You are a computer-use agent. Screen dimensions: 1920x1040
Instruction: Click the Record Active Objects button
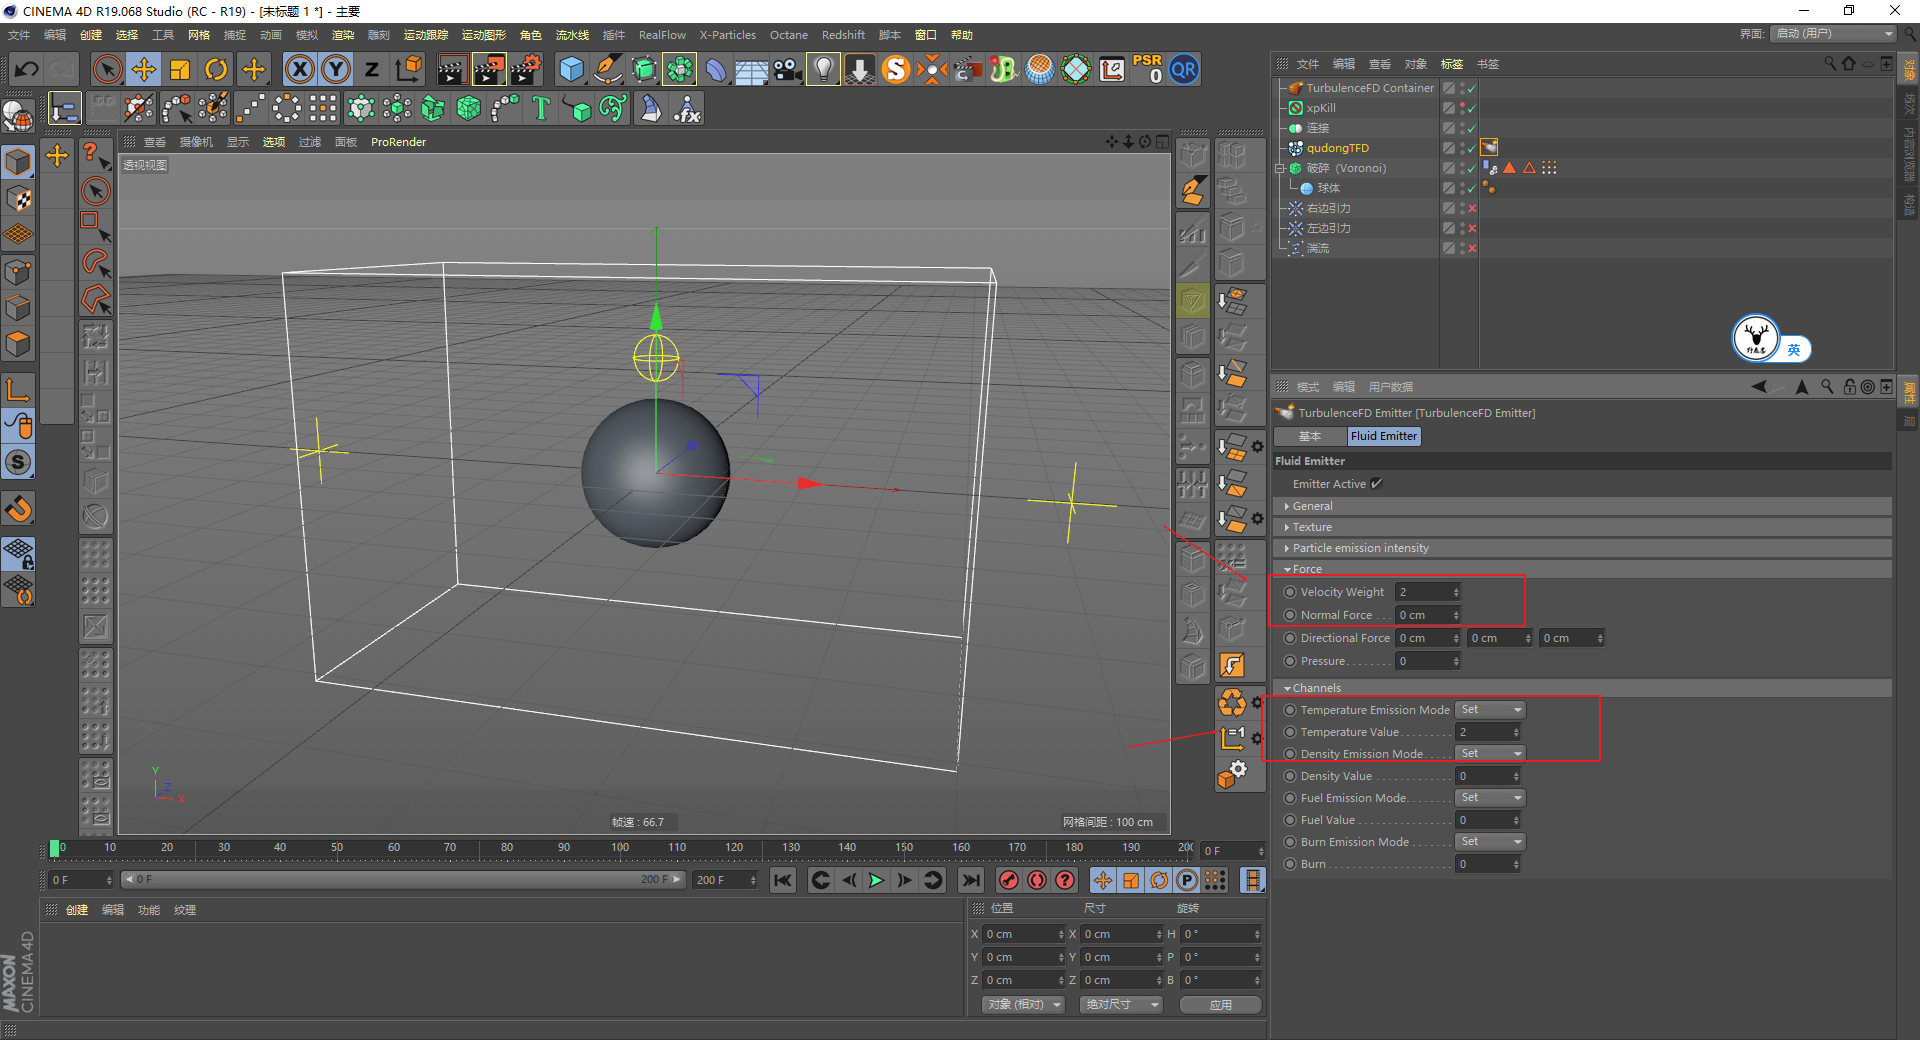(x=1009, y=880)
